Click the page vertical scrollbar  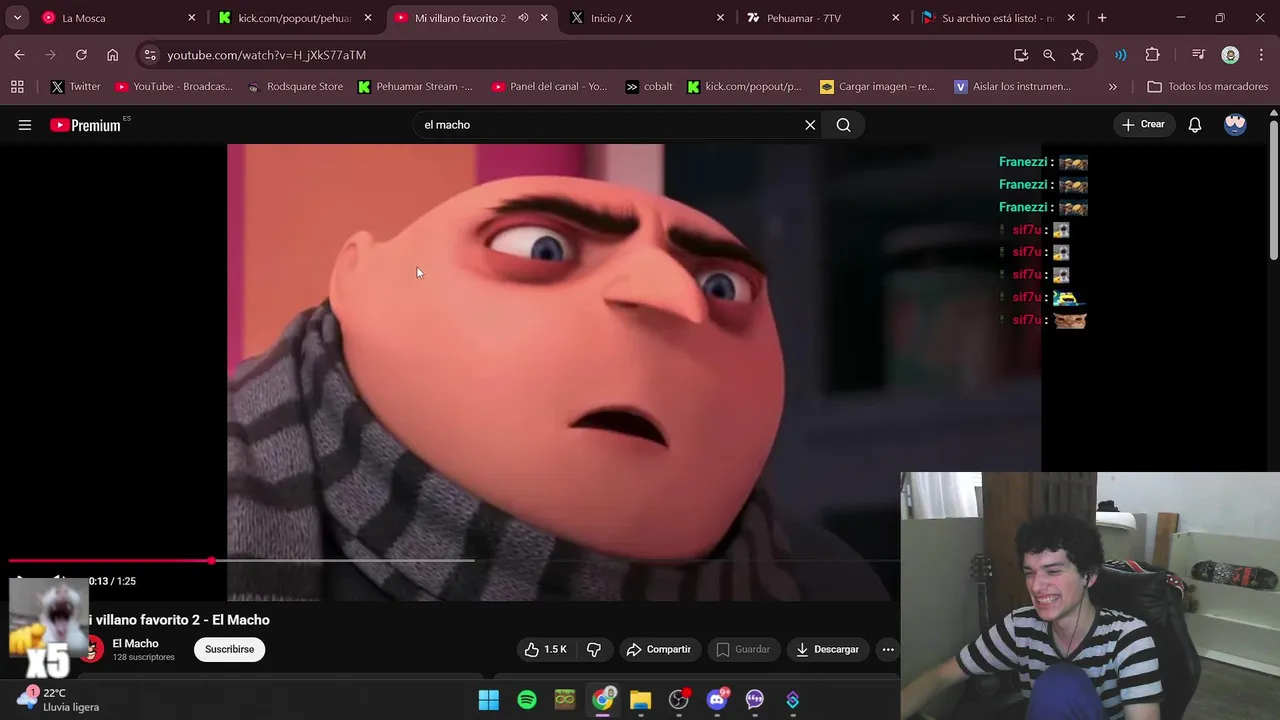point(1273,190)
